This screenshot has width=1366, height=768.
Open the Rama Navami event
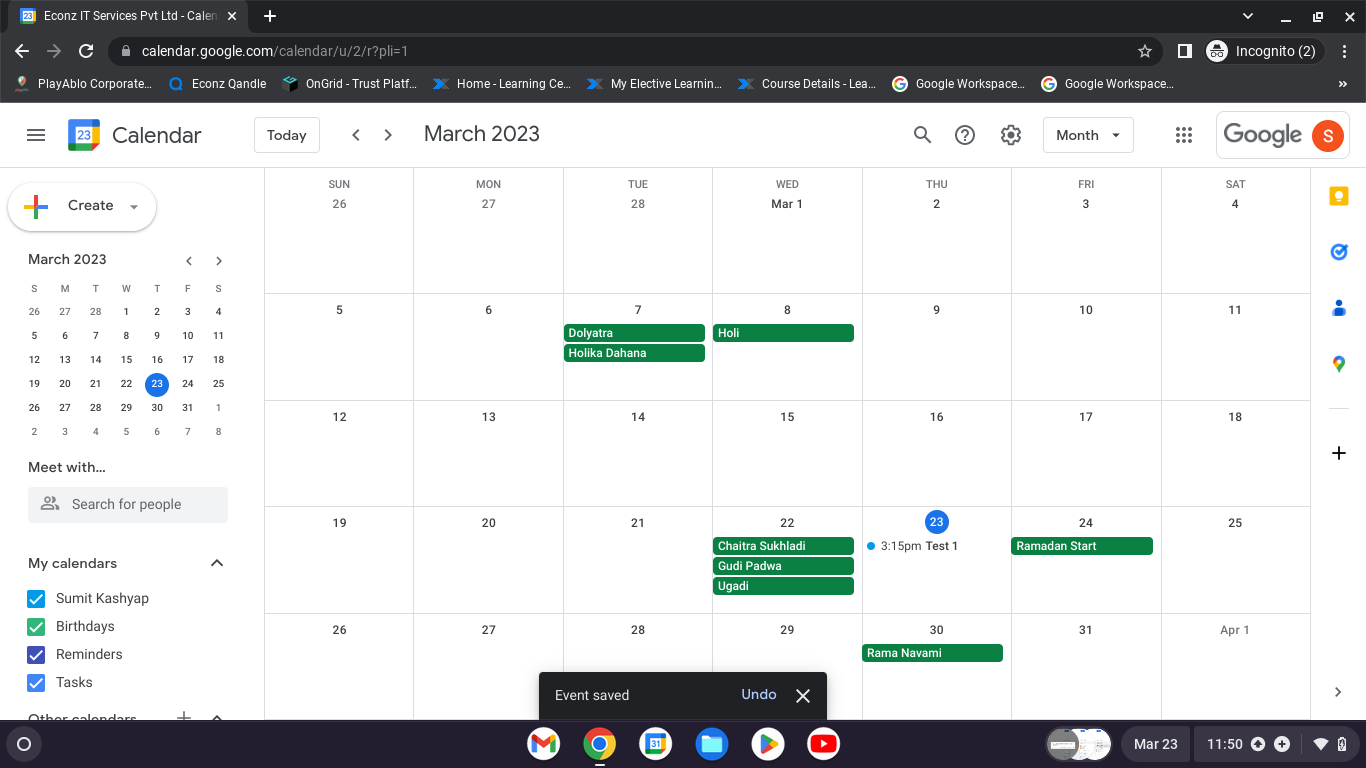932,653
